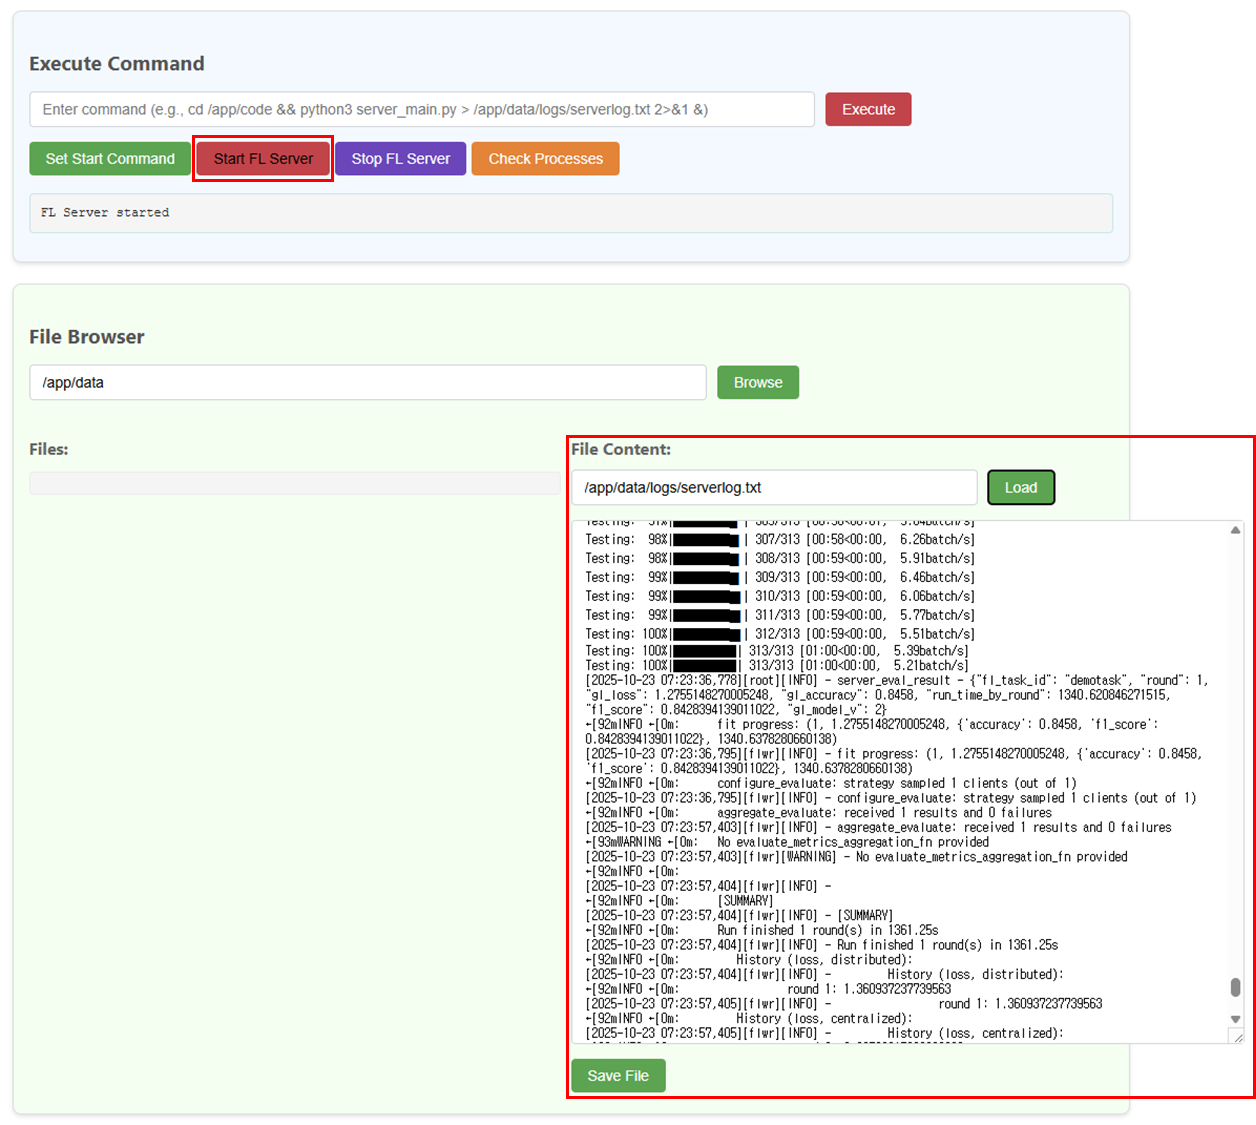
Task: Place cursor on the 'Run finished 1 round(s)' line
Action: point(826,930)
